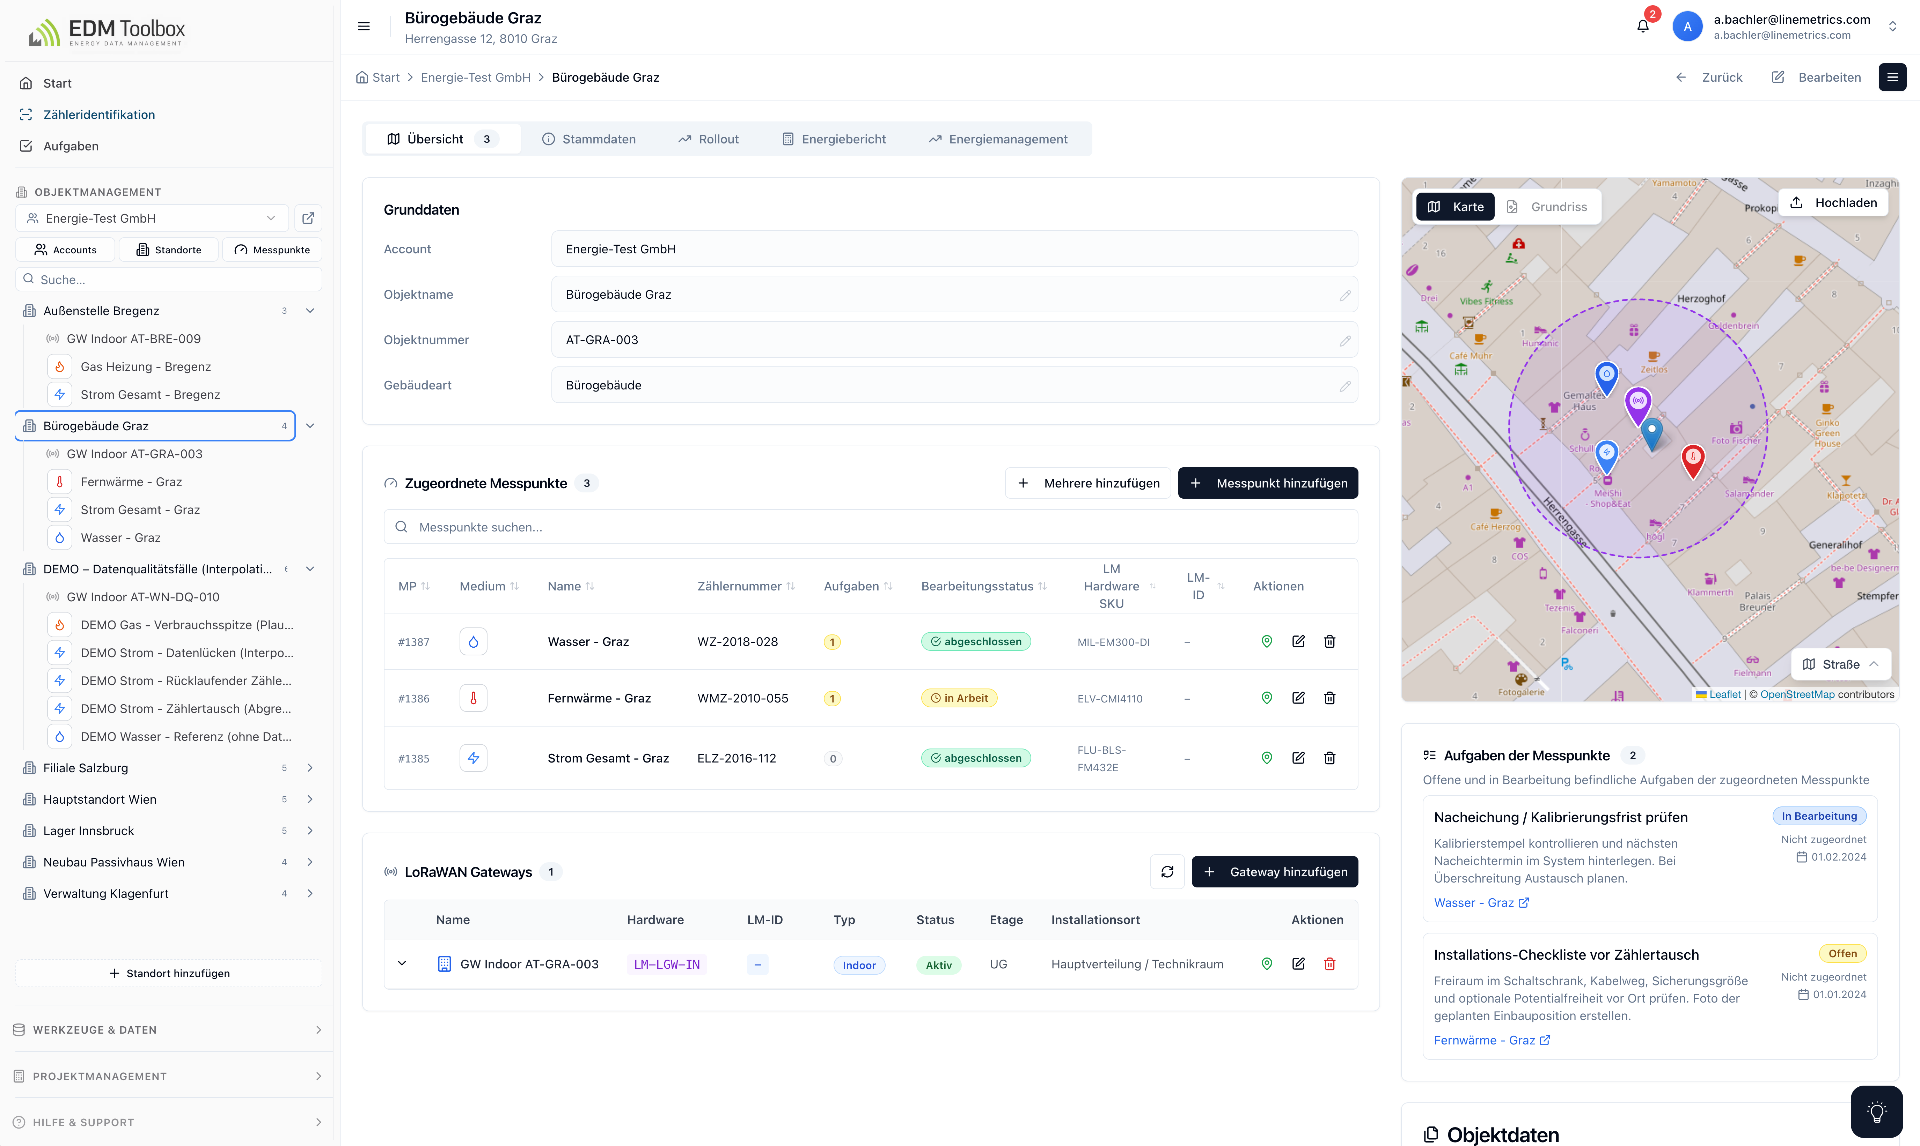Edit the Objektname field pencil

(x=1345, y=295)
